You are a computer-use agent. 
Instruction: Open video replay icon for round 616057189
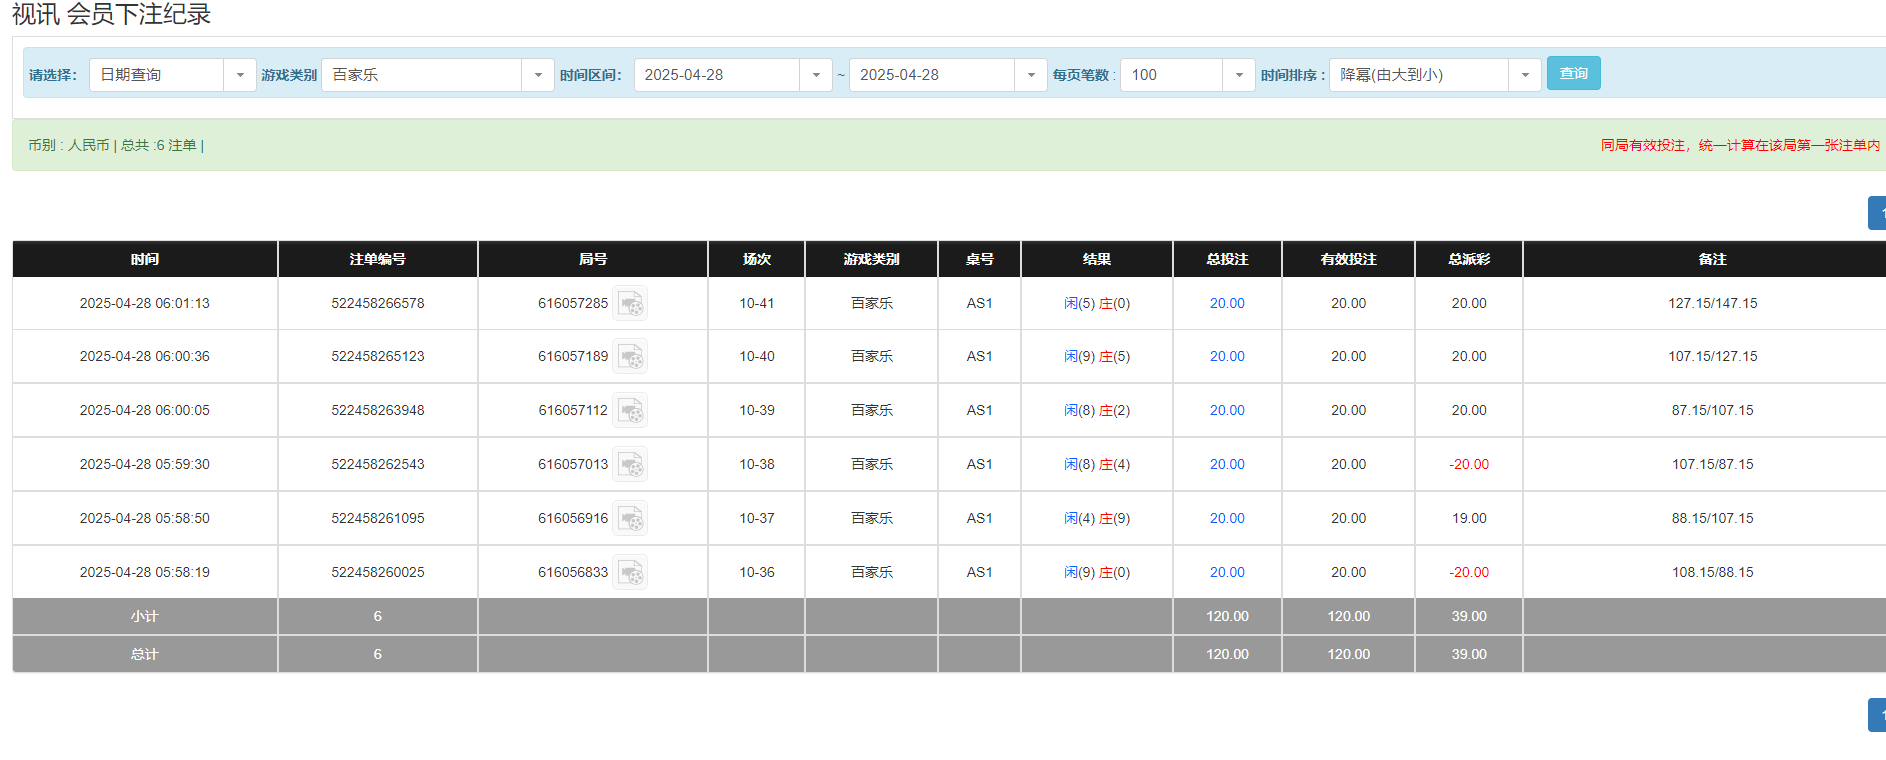[x=630, y=356]
